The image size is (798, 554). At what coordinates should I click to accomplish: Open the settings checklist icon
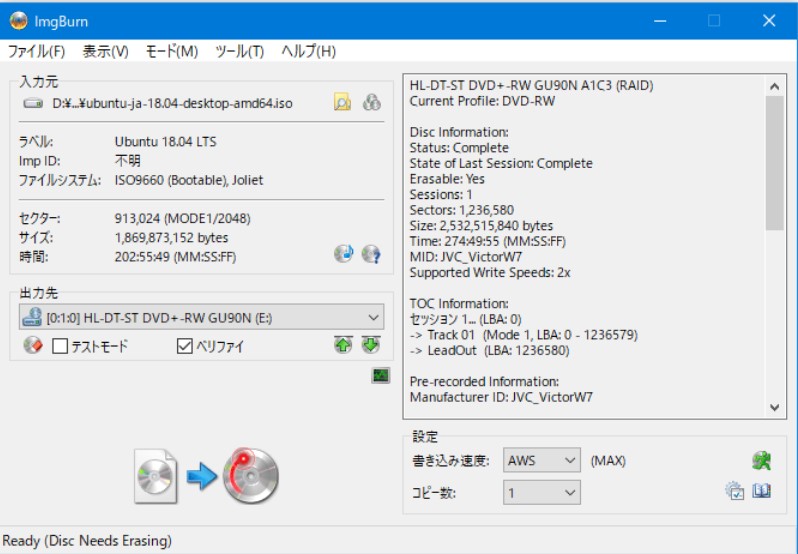(734, 490)
